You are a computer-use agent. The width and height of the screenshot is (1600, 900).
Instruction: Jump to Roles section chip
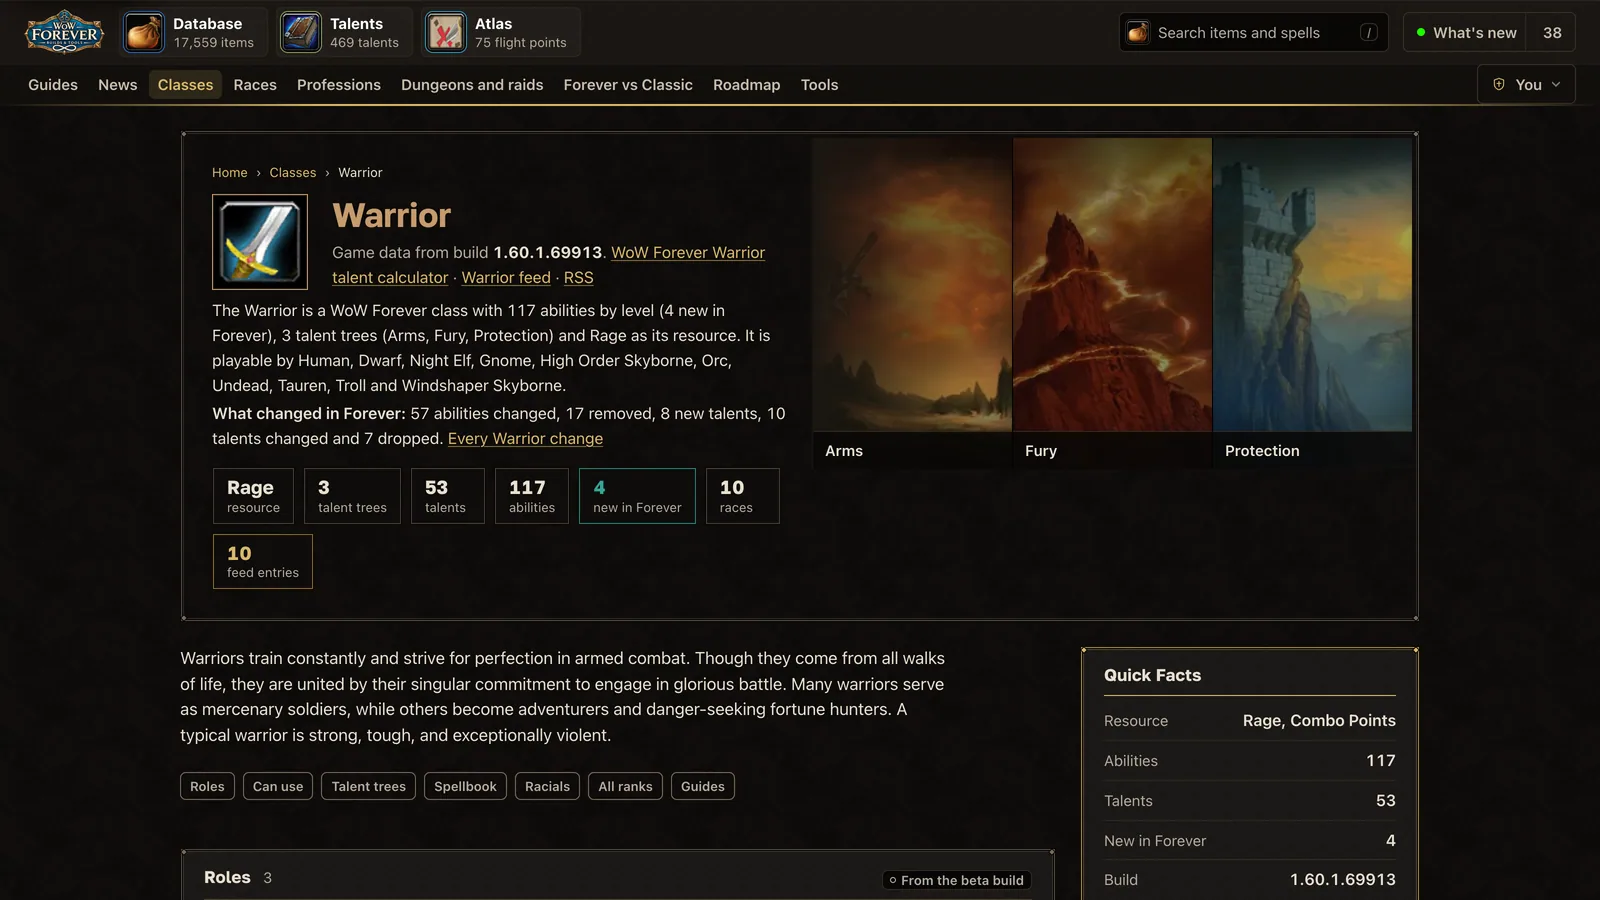coord(207,786)
